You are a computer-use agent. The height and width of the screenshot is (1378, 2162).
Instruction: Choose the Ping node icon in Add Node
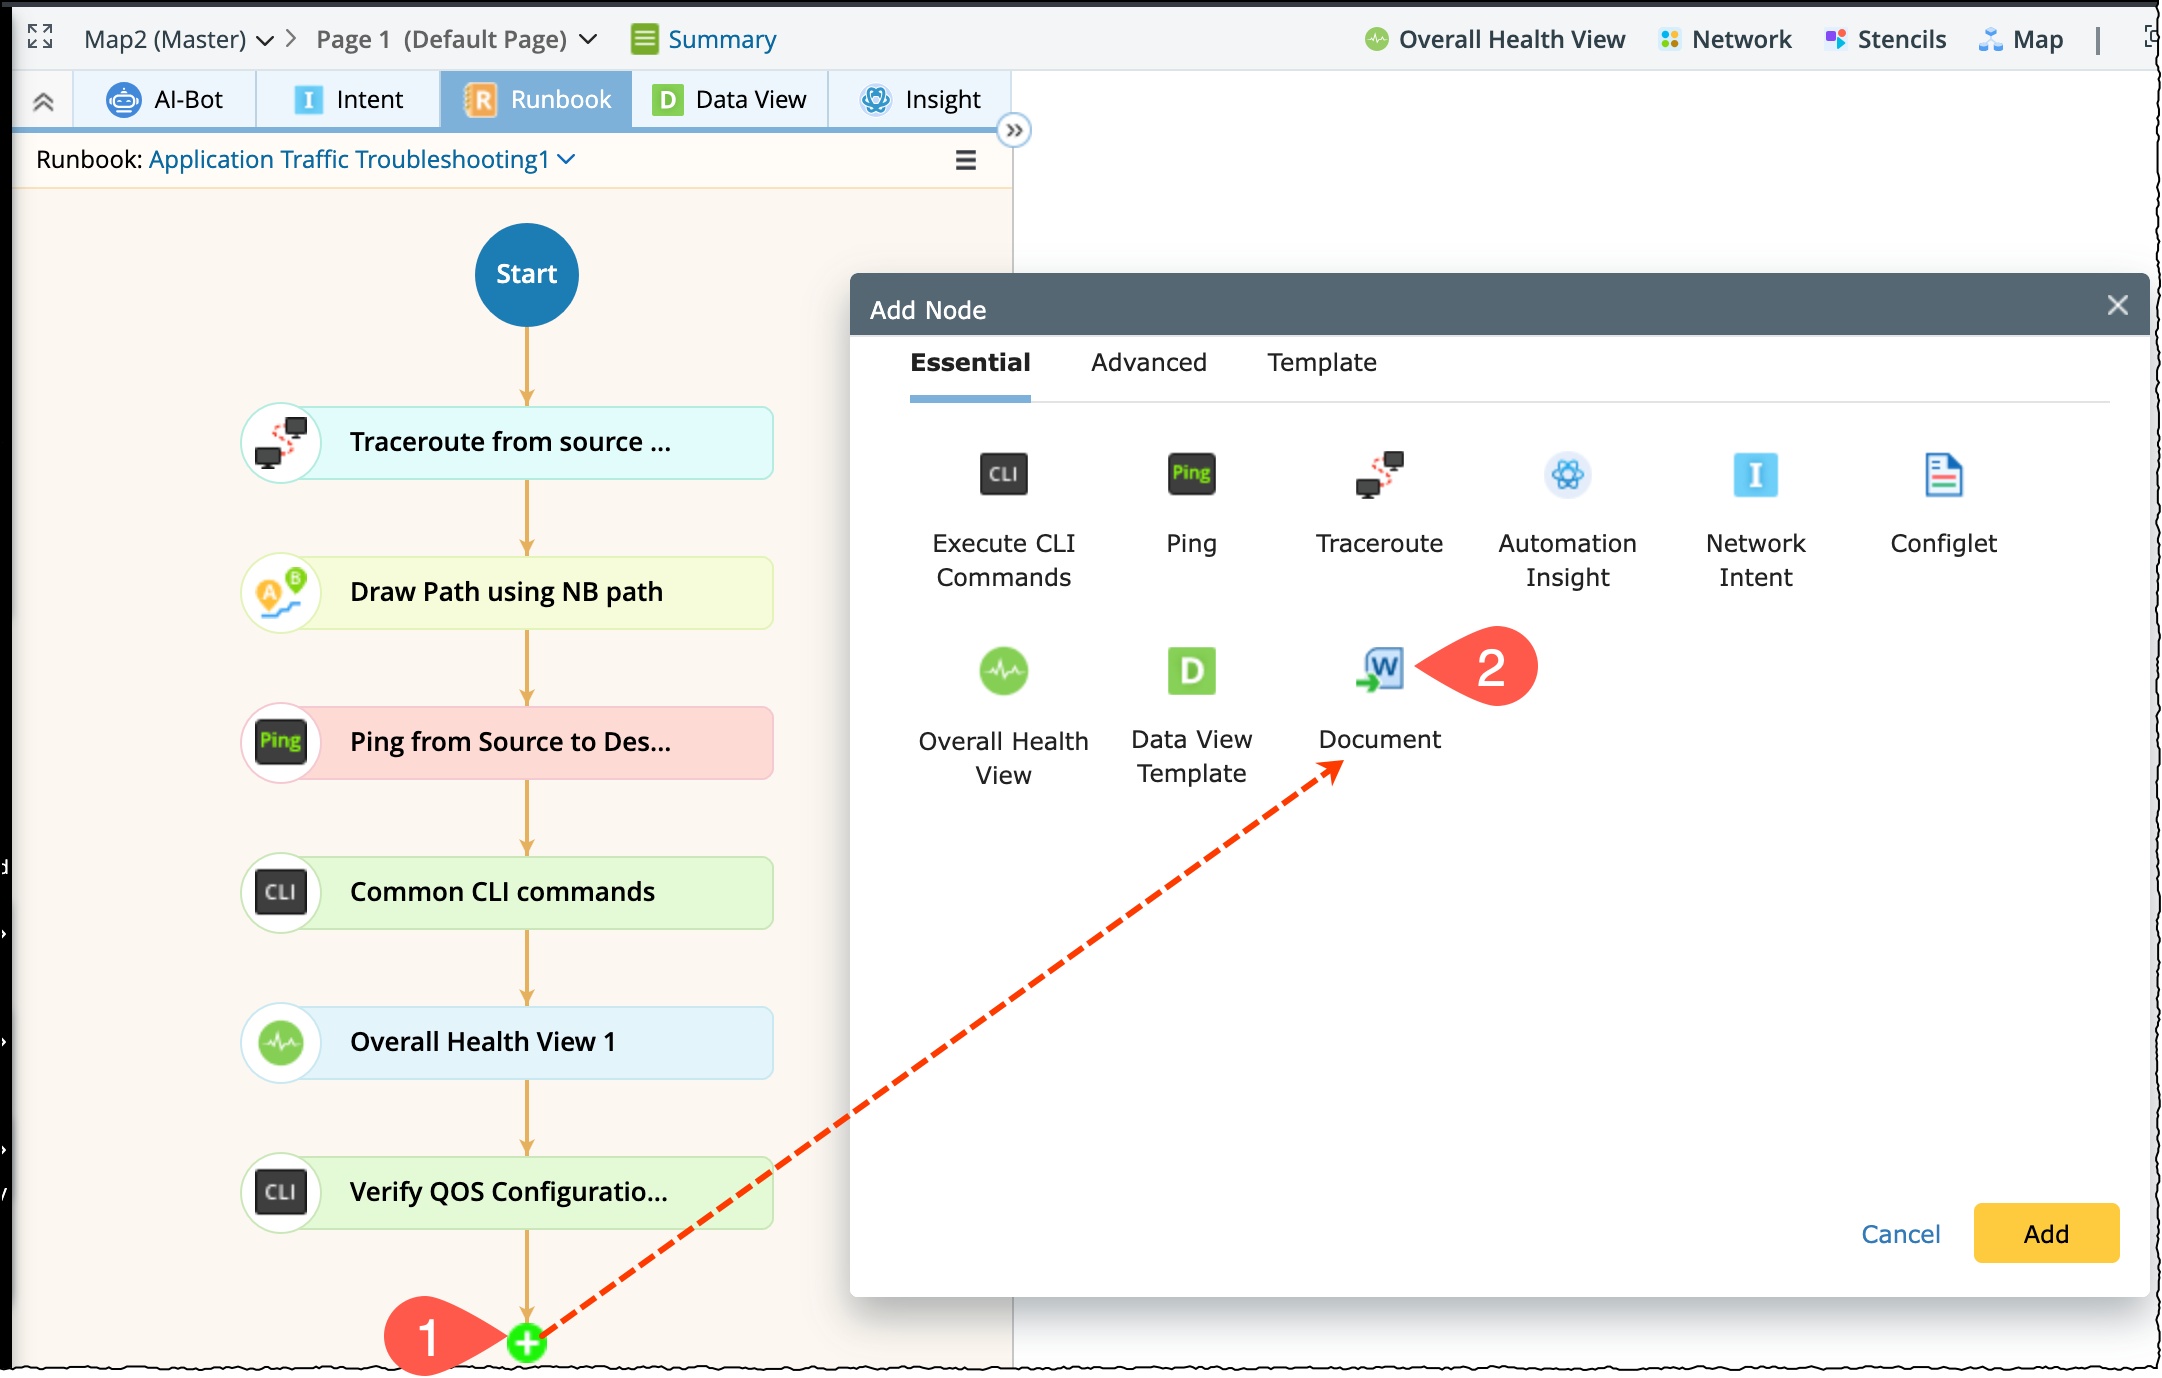point(1191,474)
